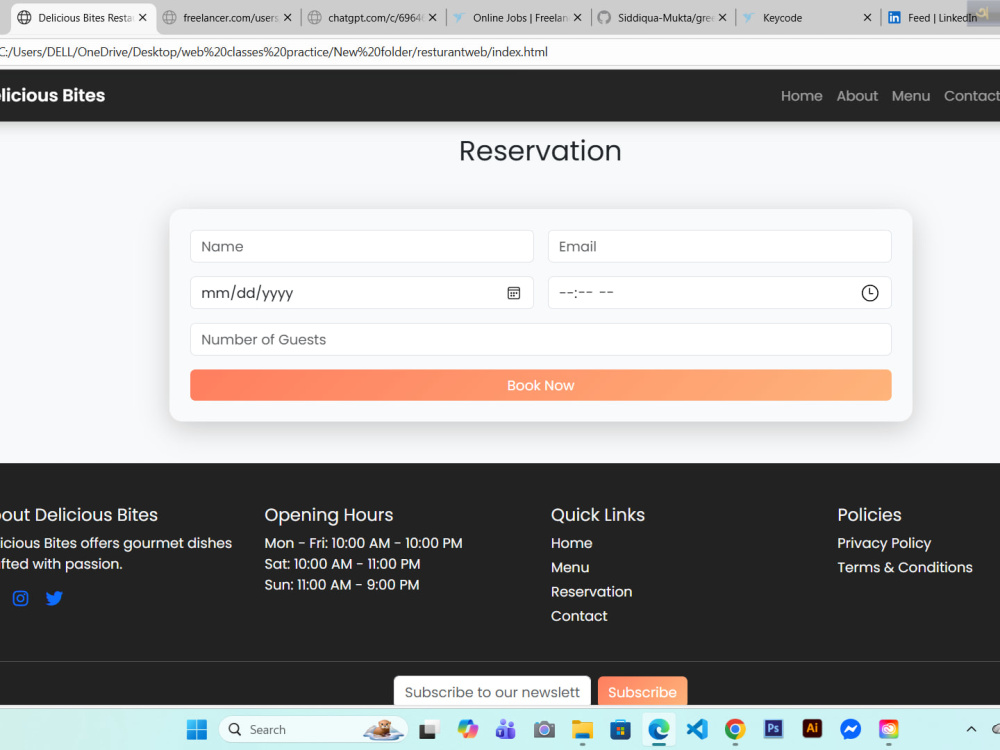The width and height of the screenshot is (1000, 750).
Task: Open Menu in the top navbar
Action: pos(911,96)
